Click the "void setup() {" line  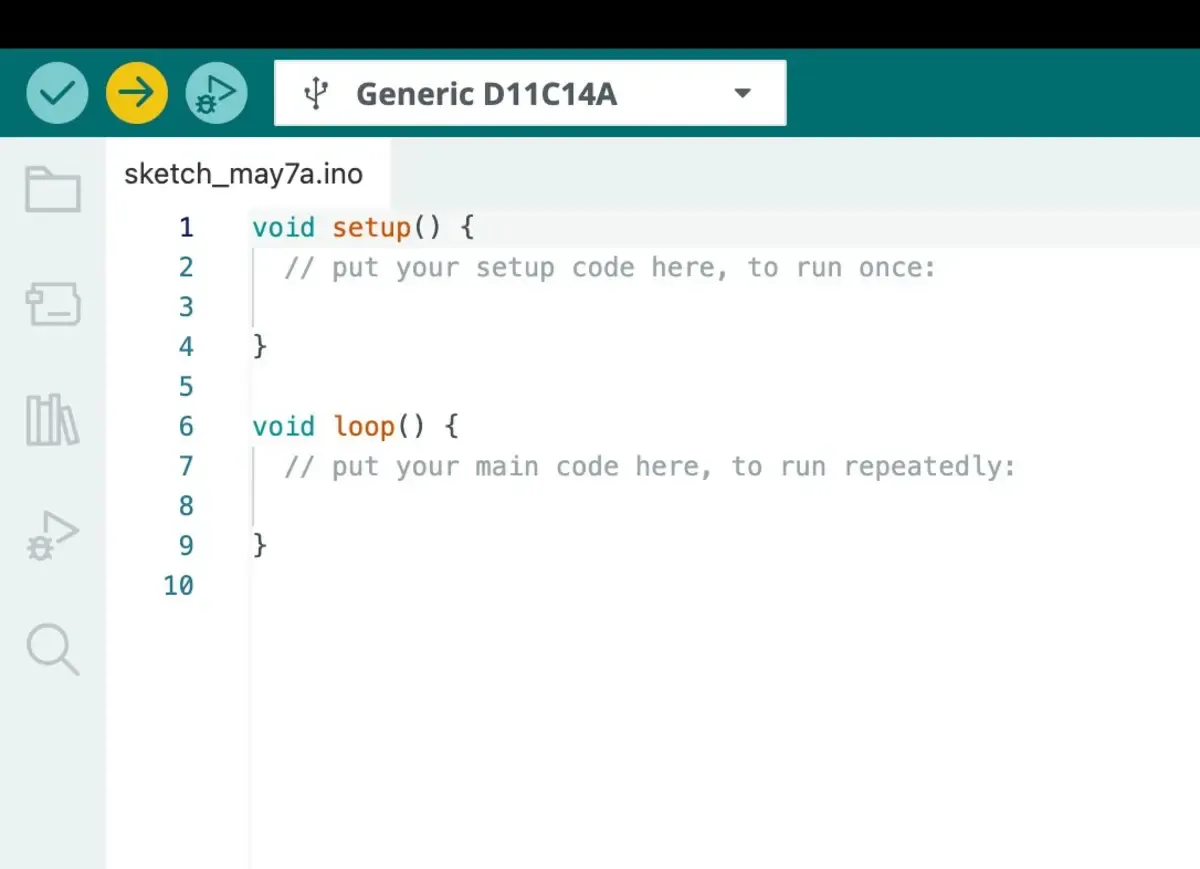tap(363, 228)
